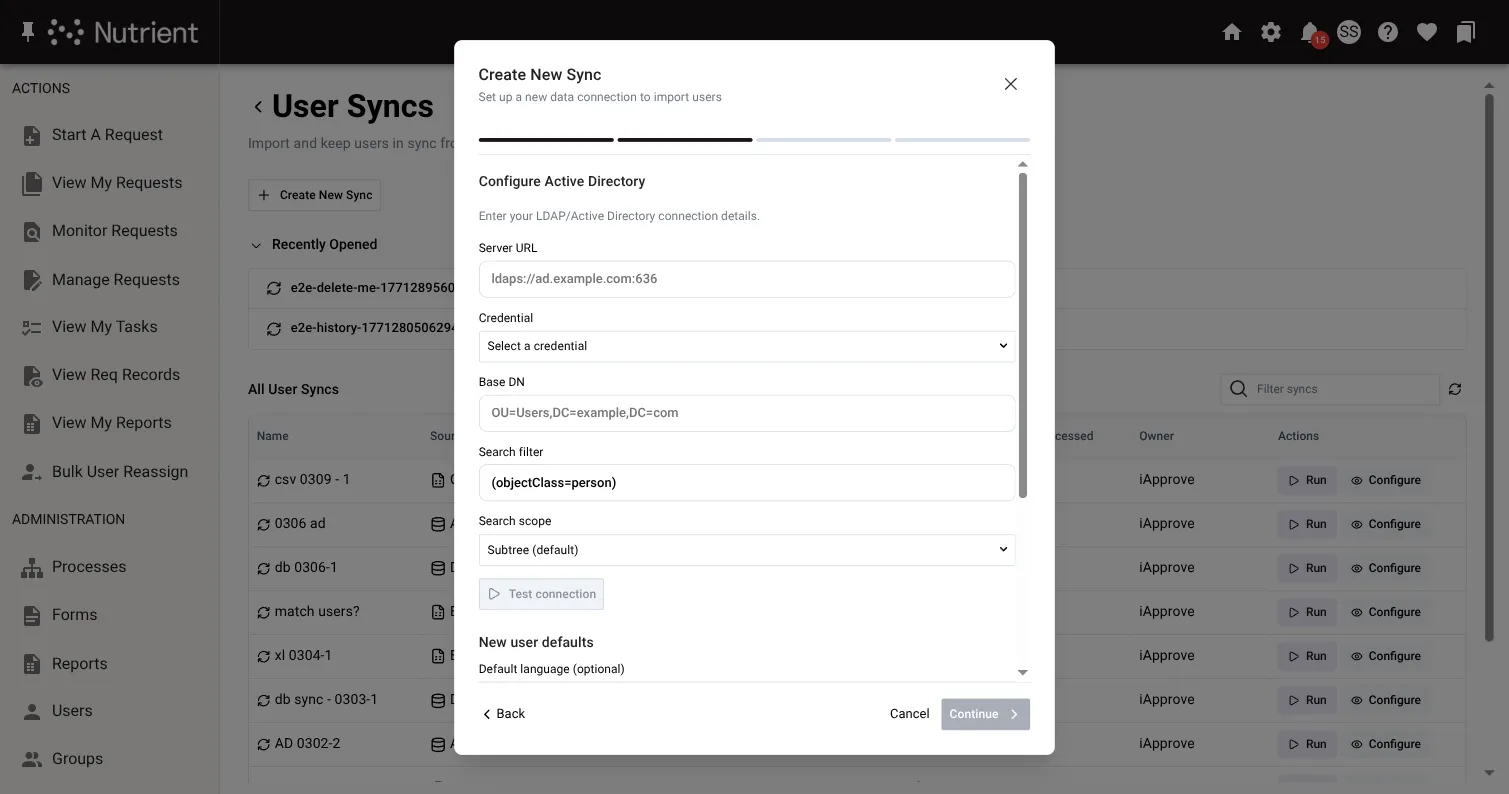Click the View My Reports sidebar icon
This screenshot has height=794, width=1509.
(x=32, y=423)
